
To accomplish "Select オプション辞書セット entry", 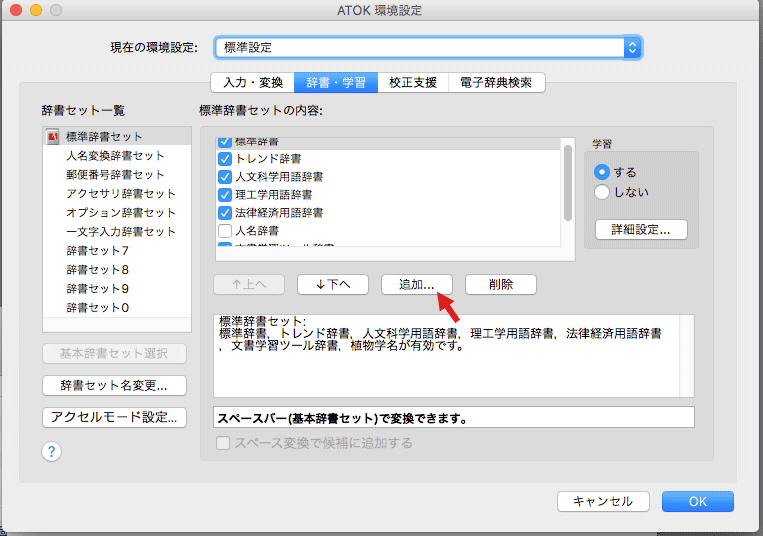I will tap(117, 213).
